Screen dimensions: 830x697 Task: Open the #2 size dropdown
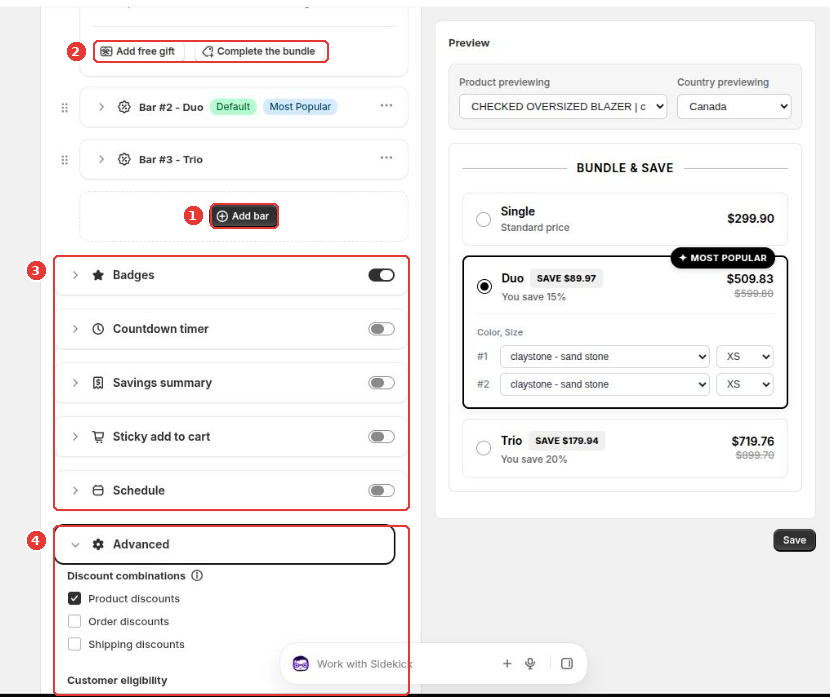click(745, 384)
